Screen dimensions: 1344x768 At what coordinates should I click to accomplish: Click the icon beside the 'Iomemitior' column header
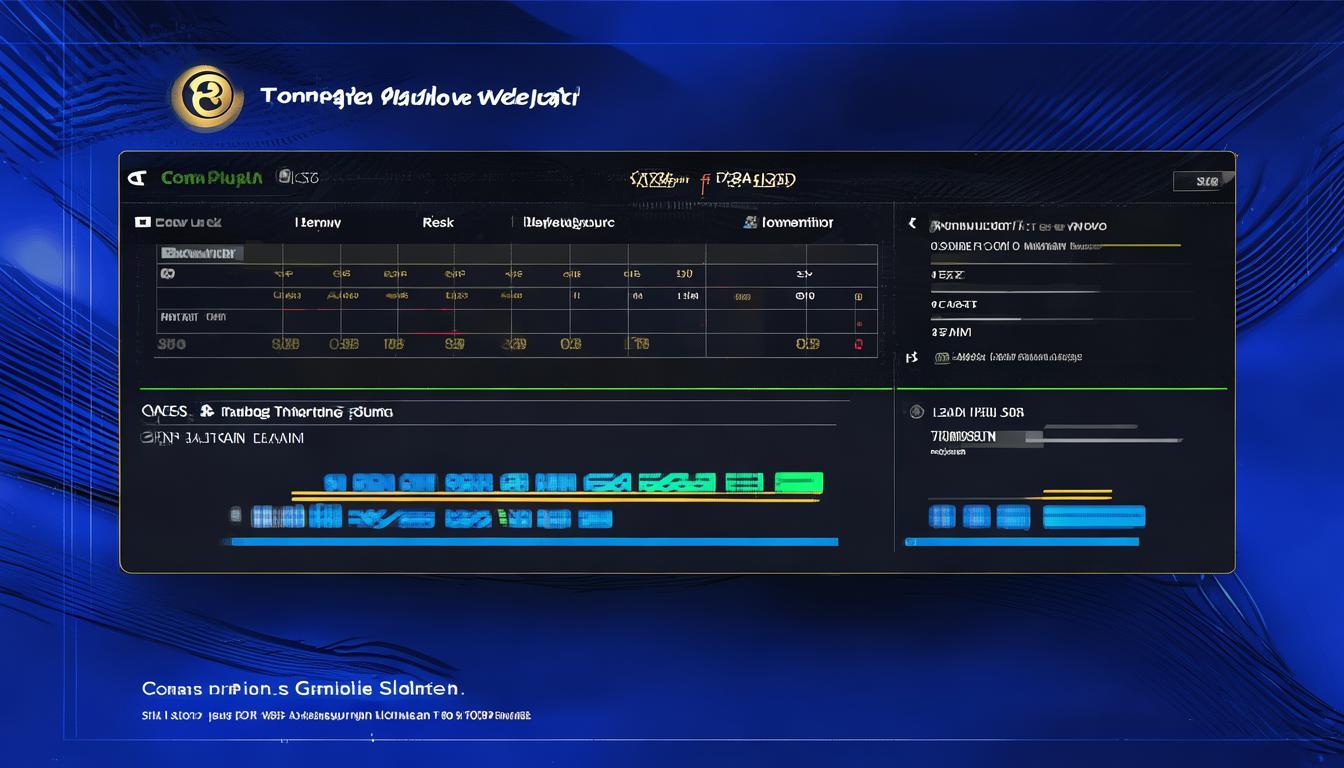tap(750, 222)
